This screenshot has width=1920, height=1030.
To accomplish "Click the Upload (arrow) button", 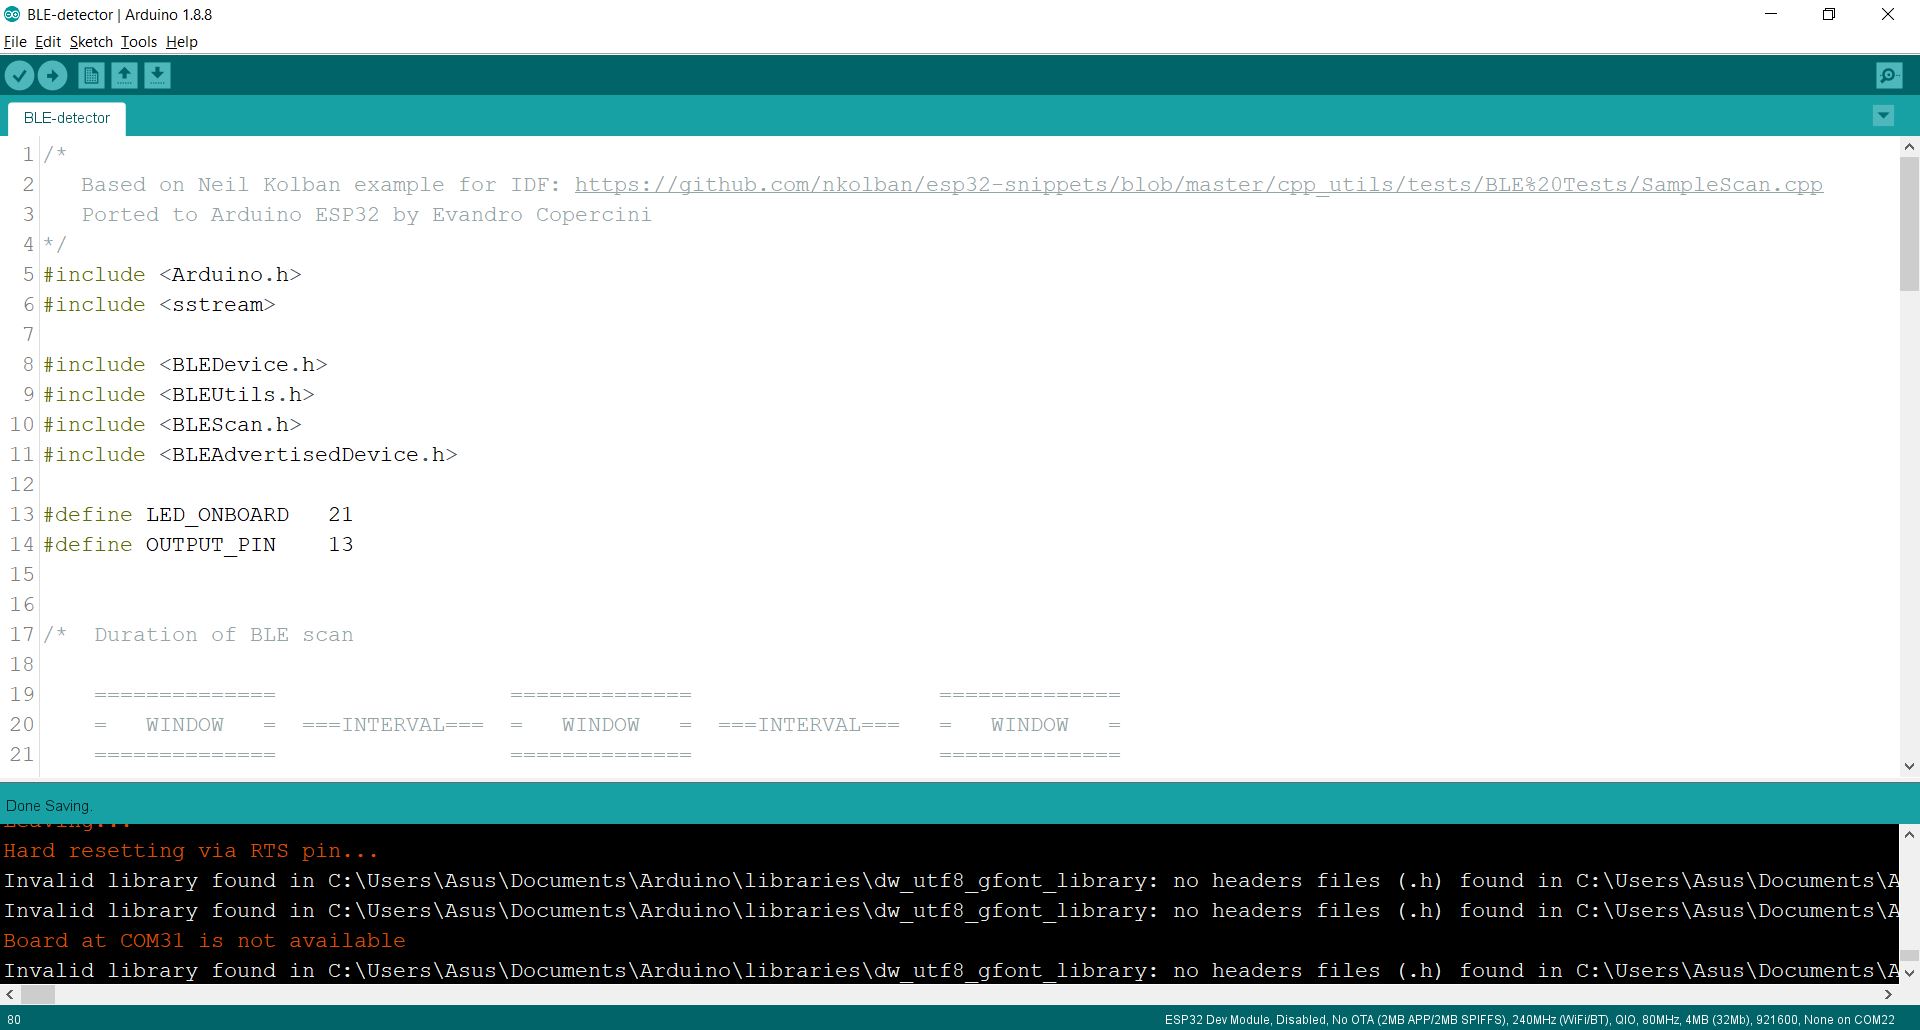I will [x=52, y=75].
